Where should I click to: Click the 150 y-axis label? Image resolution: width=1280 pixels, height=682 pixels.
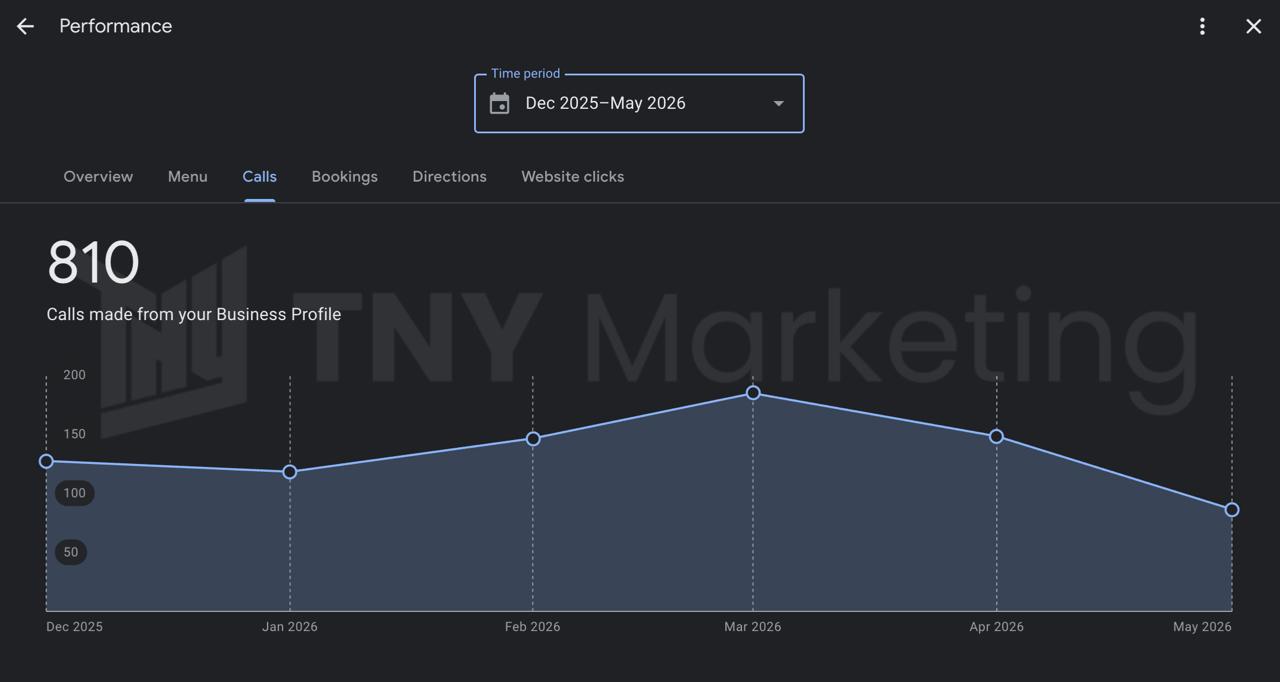tap(74, 434)
